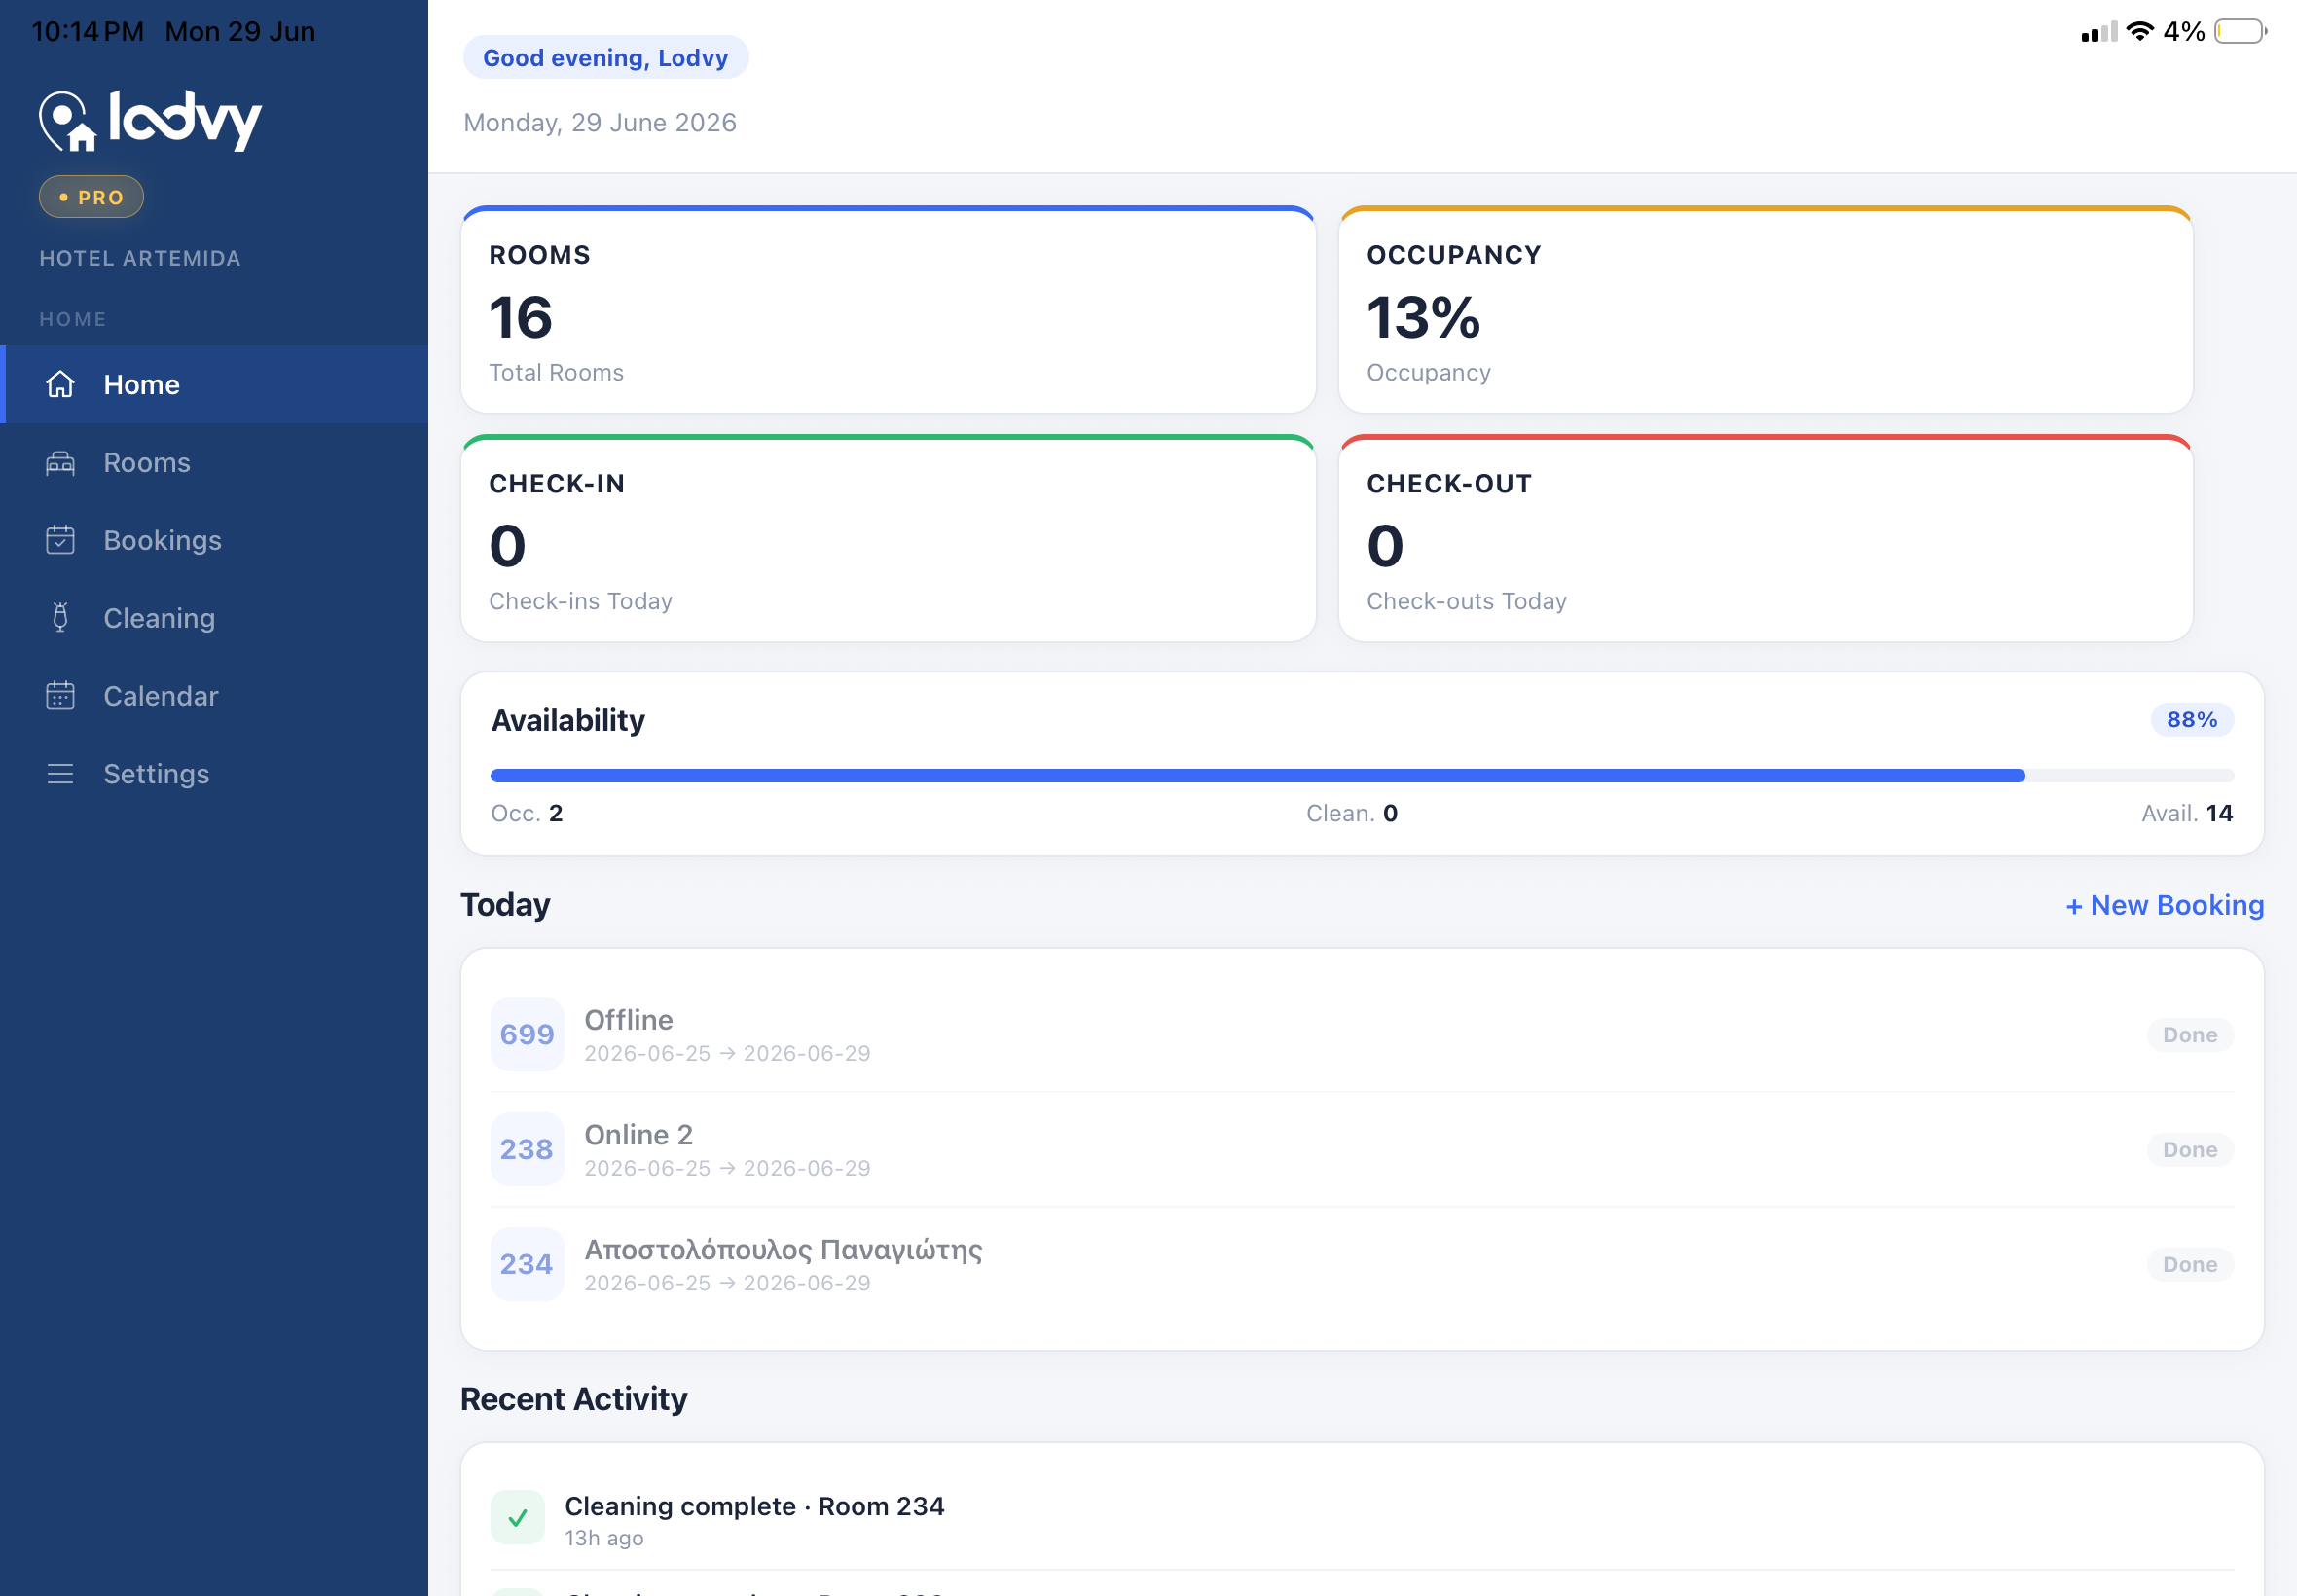Open the Cleaning section
The height and width of the screenshot is (1596, 2297).
[214, 618]
